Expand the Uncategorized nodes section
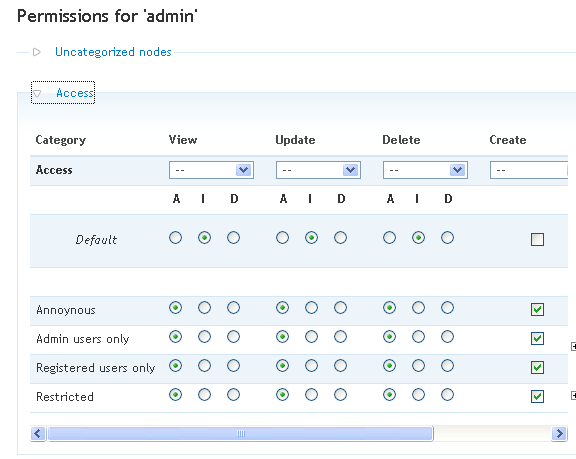Screen dimensions: 576x459 pyautogui.click(x=36, y=52)
